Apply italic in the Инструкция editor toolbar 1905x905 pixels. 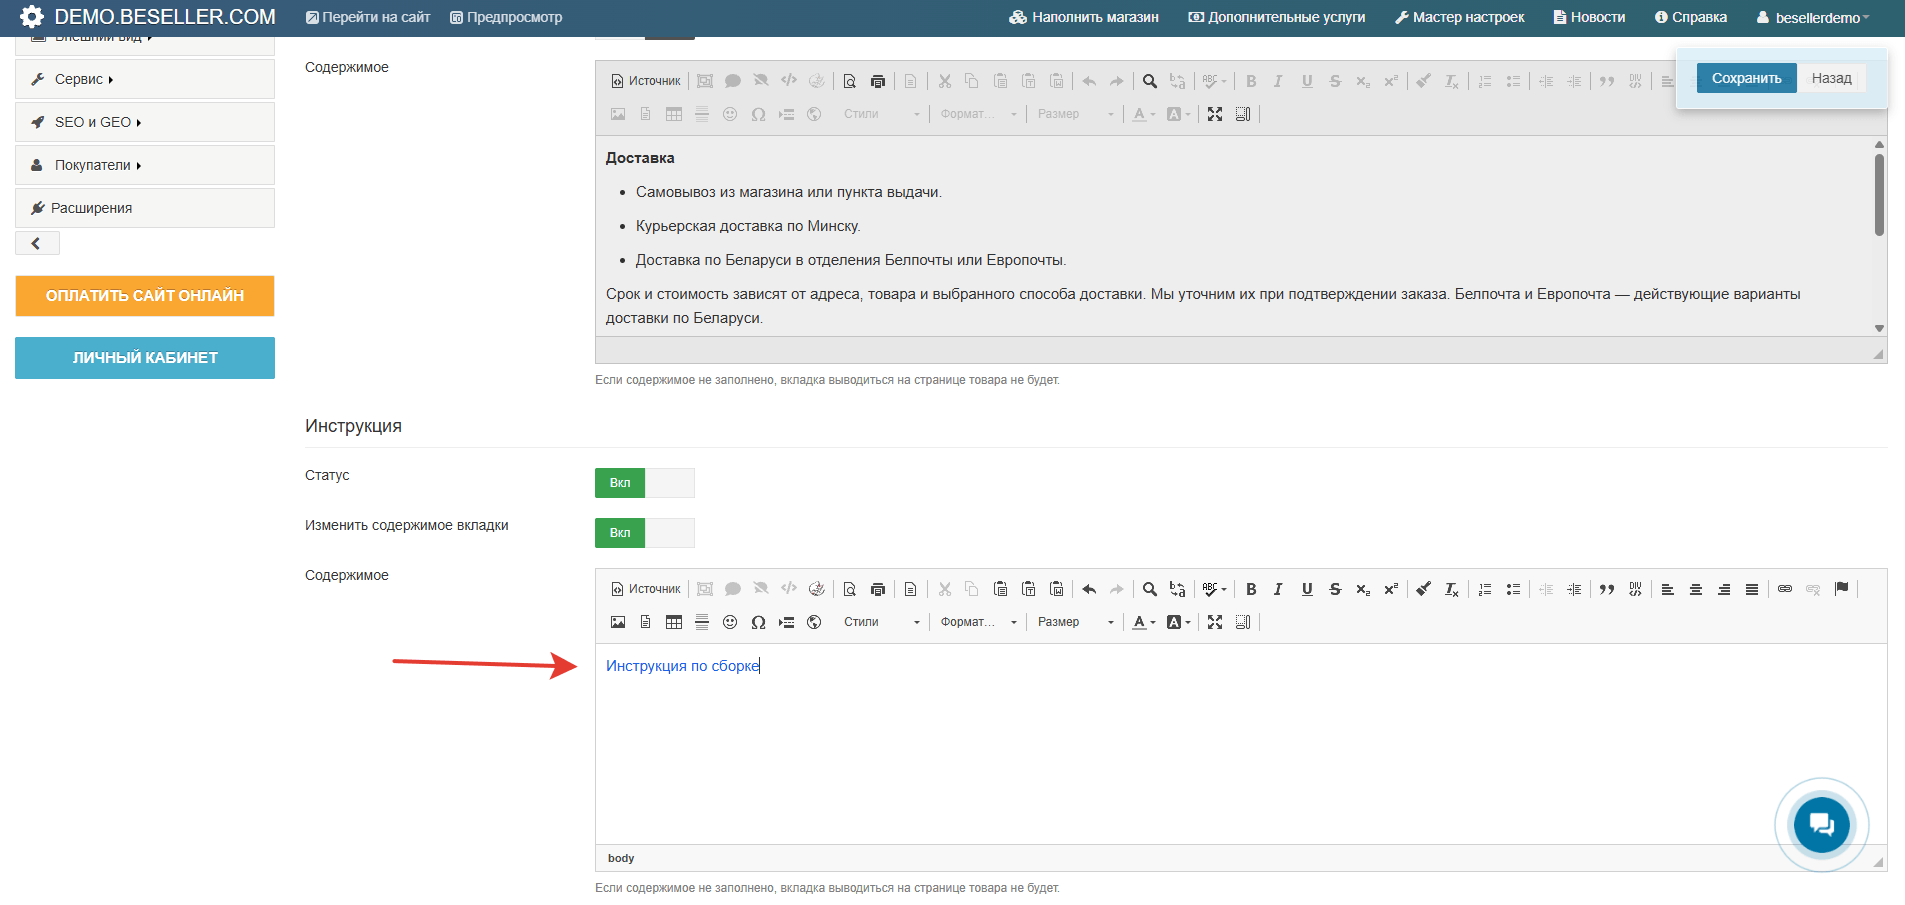(x=1278, y=589)
